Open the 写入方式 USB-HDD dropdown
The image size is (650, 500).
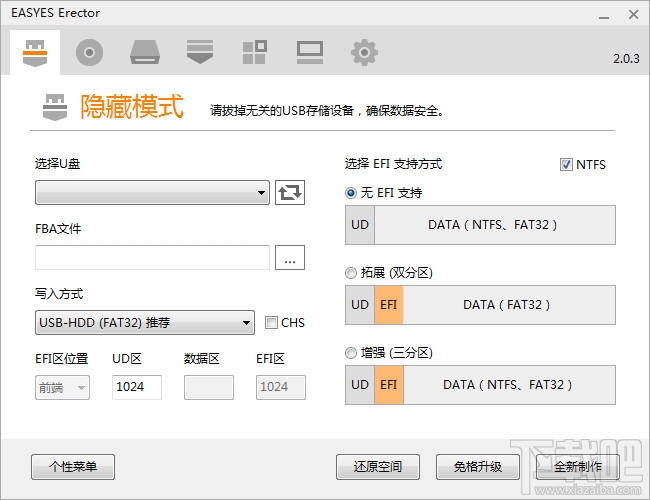(145, 323)
